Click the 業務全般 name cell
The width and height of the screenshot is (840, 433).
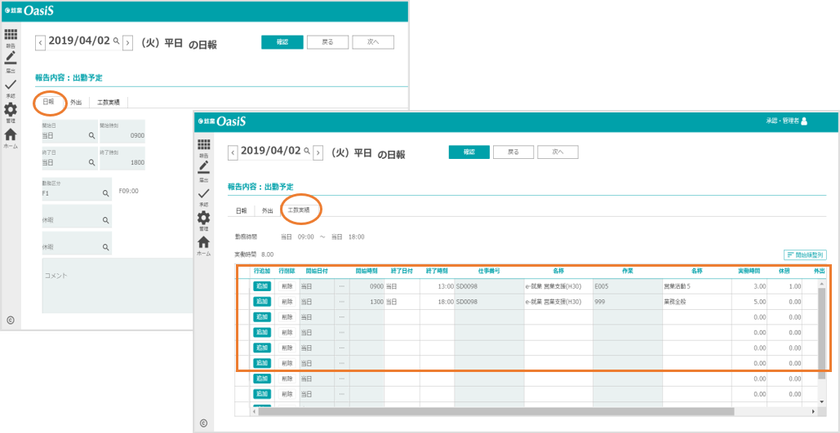tap(697, 302)
